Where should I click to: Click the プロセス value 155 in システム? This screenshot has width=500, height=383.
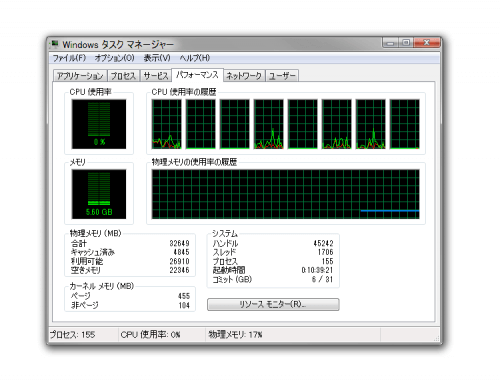pos(328,261)
